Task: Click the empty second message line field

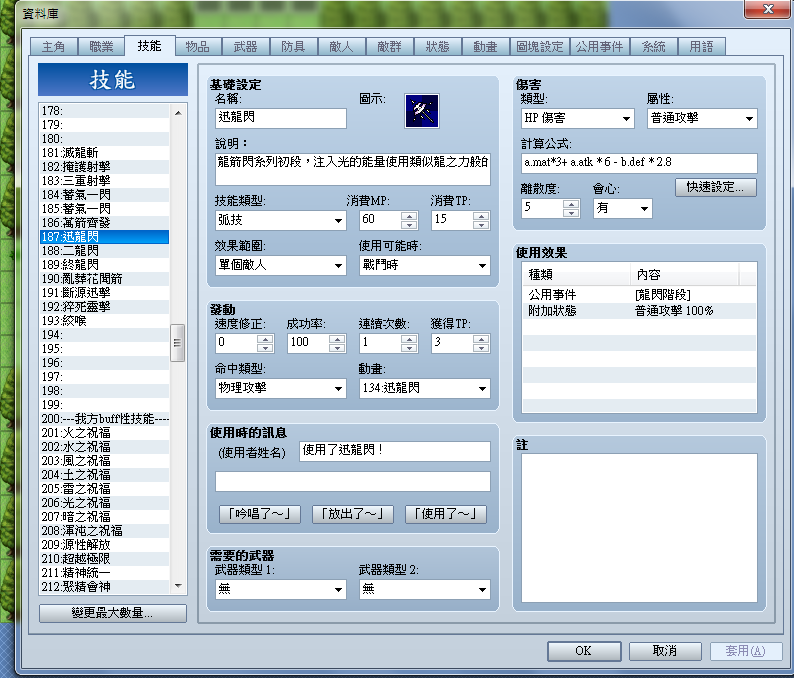Action: pos(352,482)
